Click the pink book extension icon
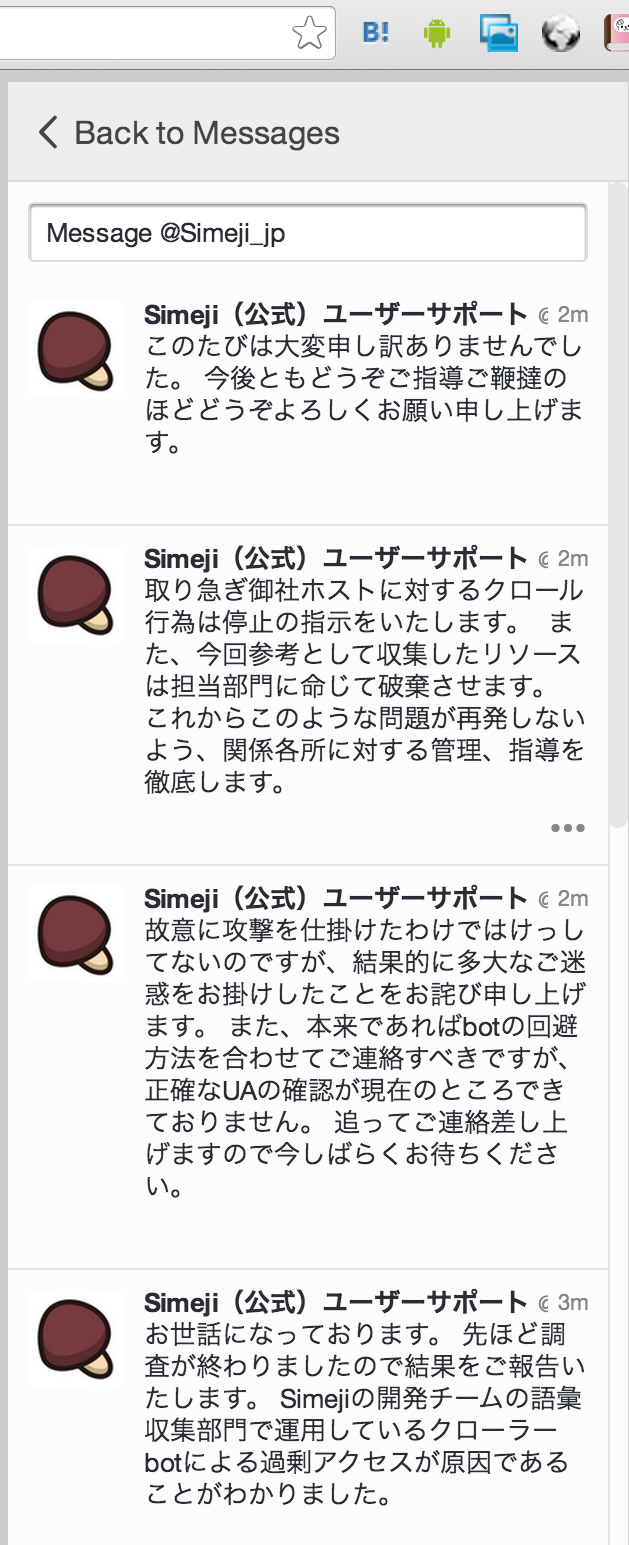This screenshot has width=629, height=1545. (x=616, y=34)
